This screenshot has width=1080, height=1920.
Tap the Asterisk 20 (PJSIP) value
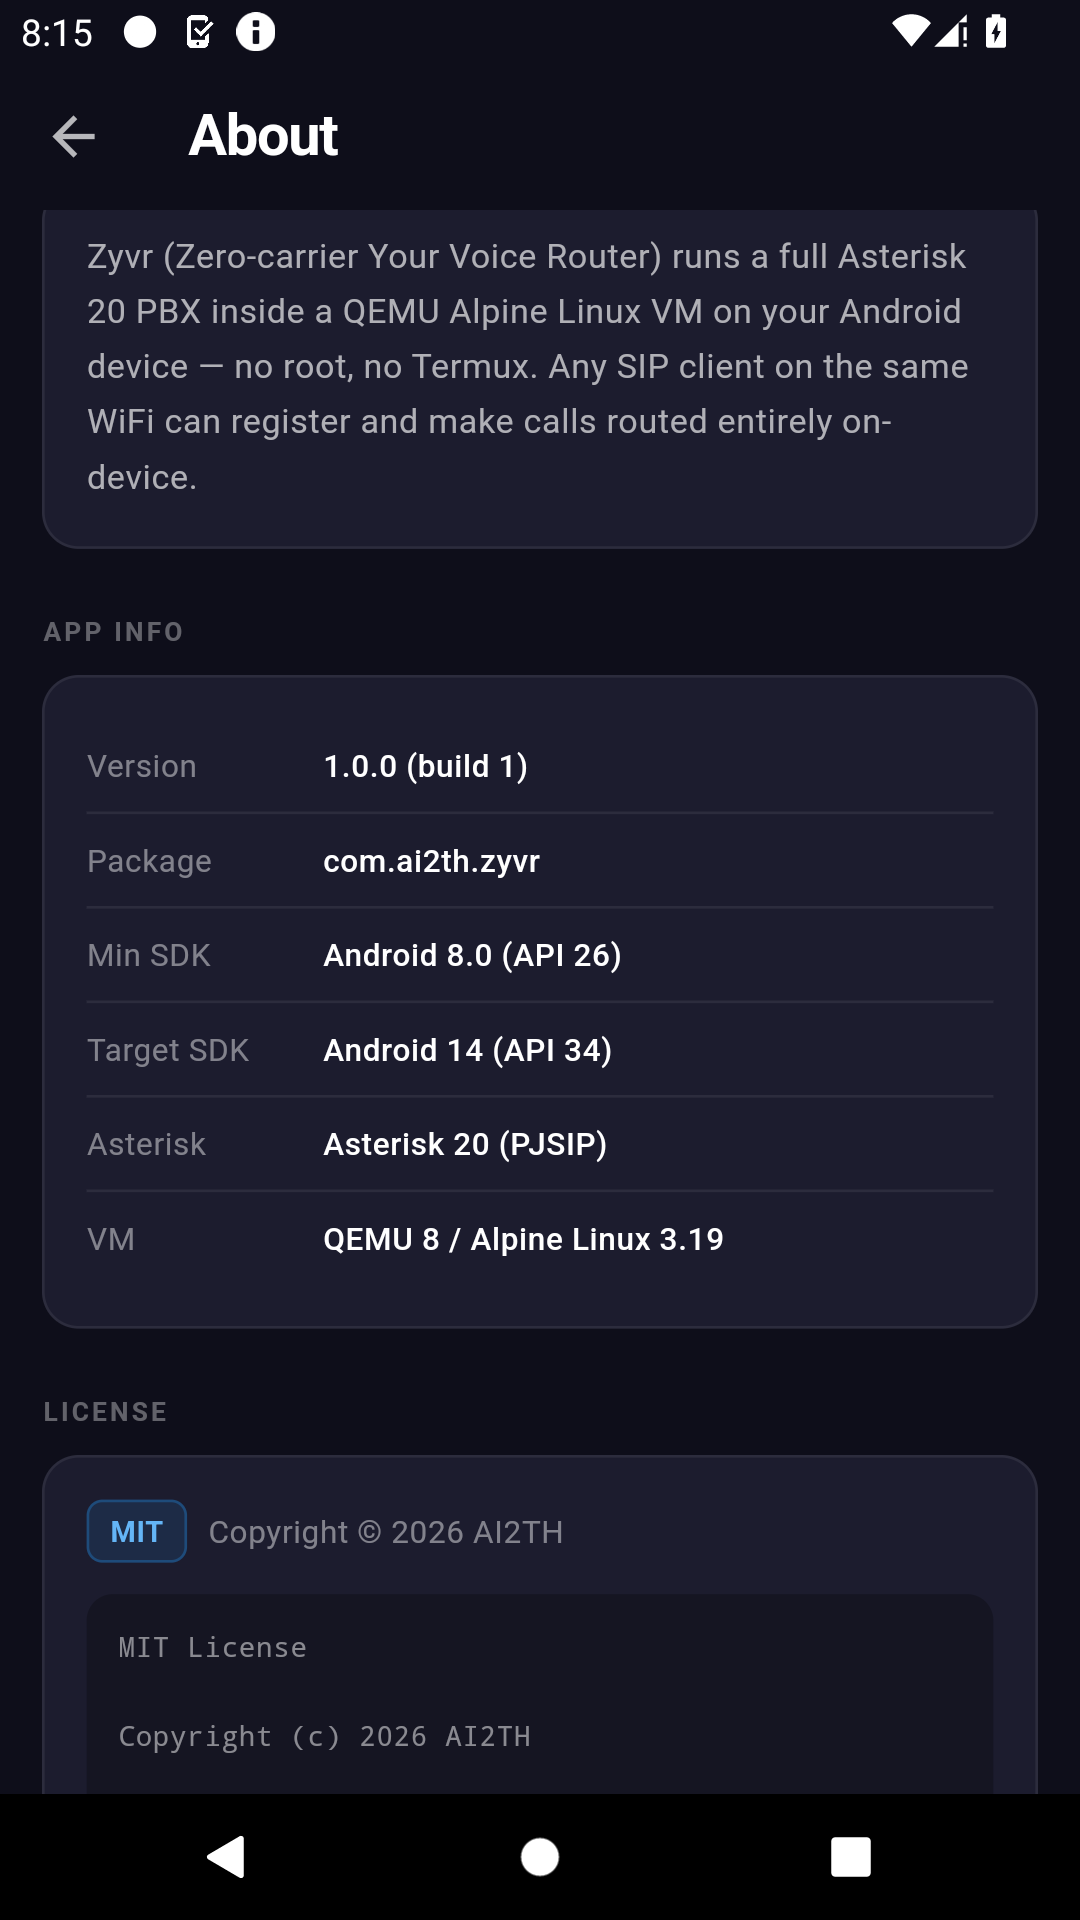[465, 1144]
